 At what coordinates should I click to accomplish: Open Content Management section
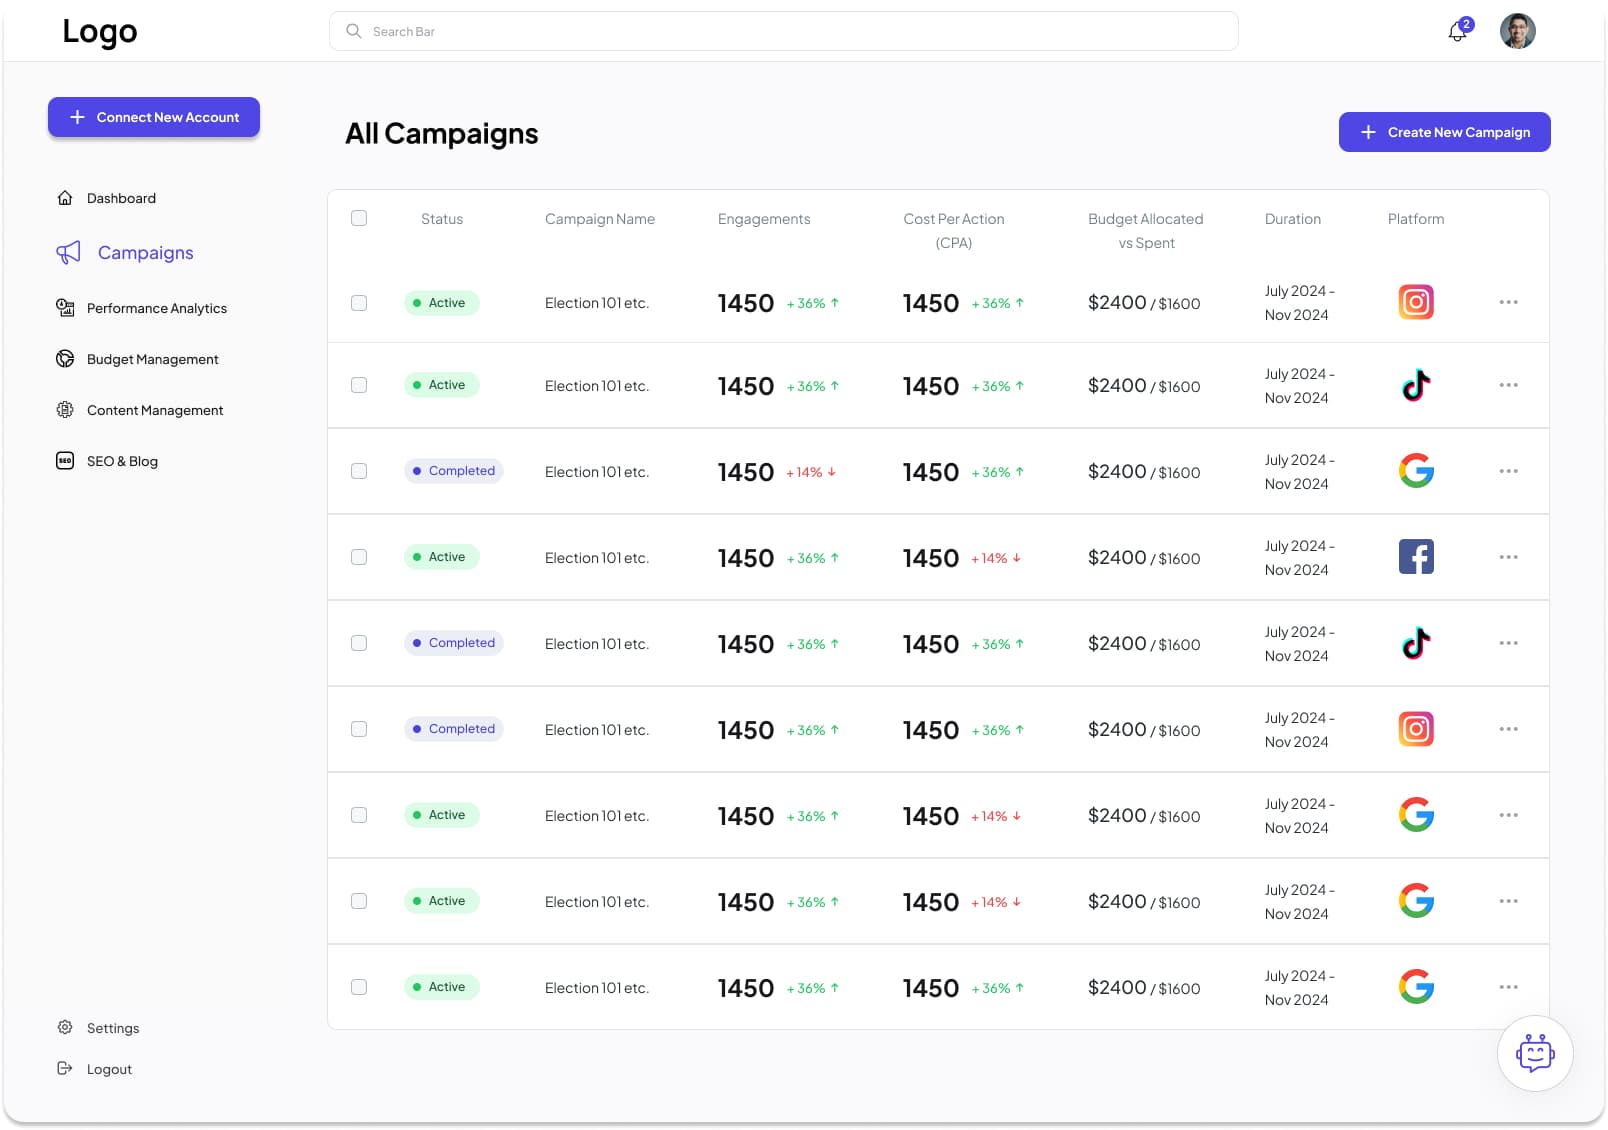(154, 410)
